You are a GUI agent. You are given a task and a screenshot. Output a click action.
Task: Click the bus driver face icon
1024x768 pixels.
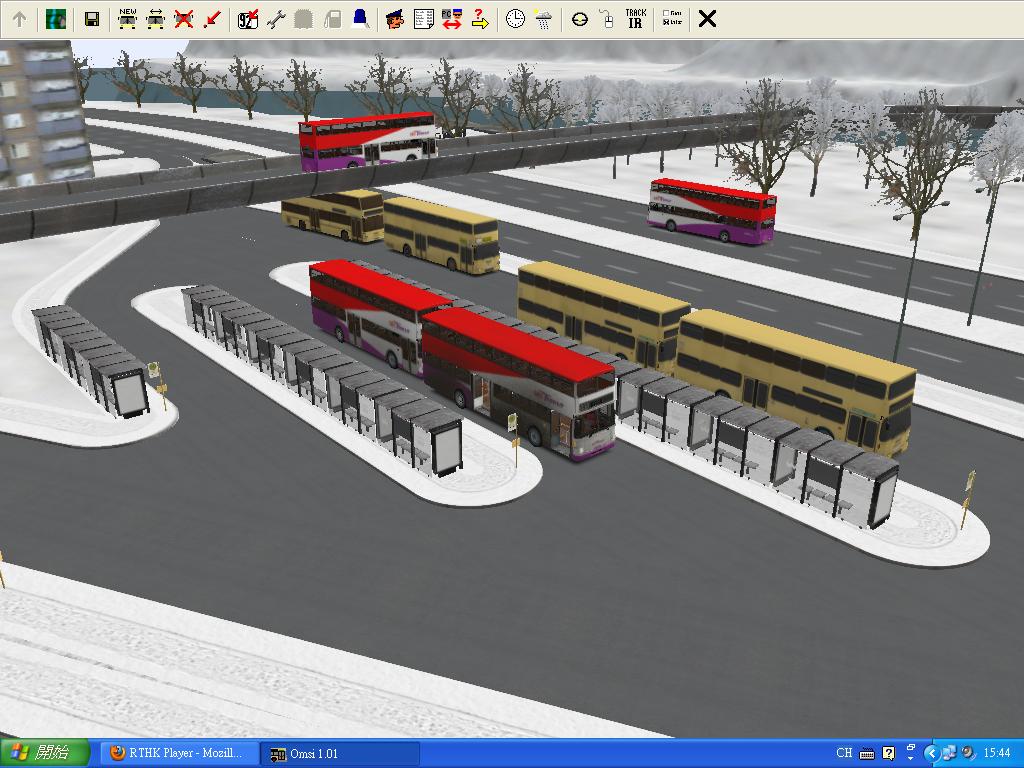coord(395,19)
